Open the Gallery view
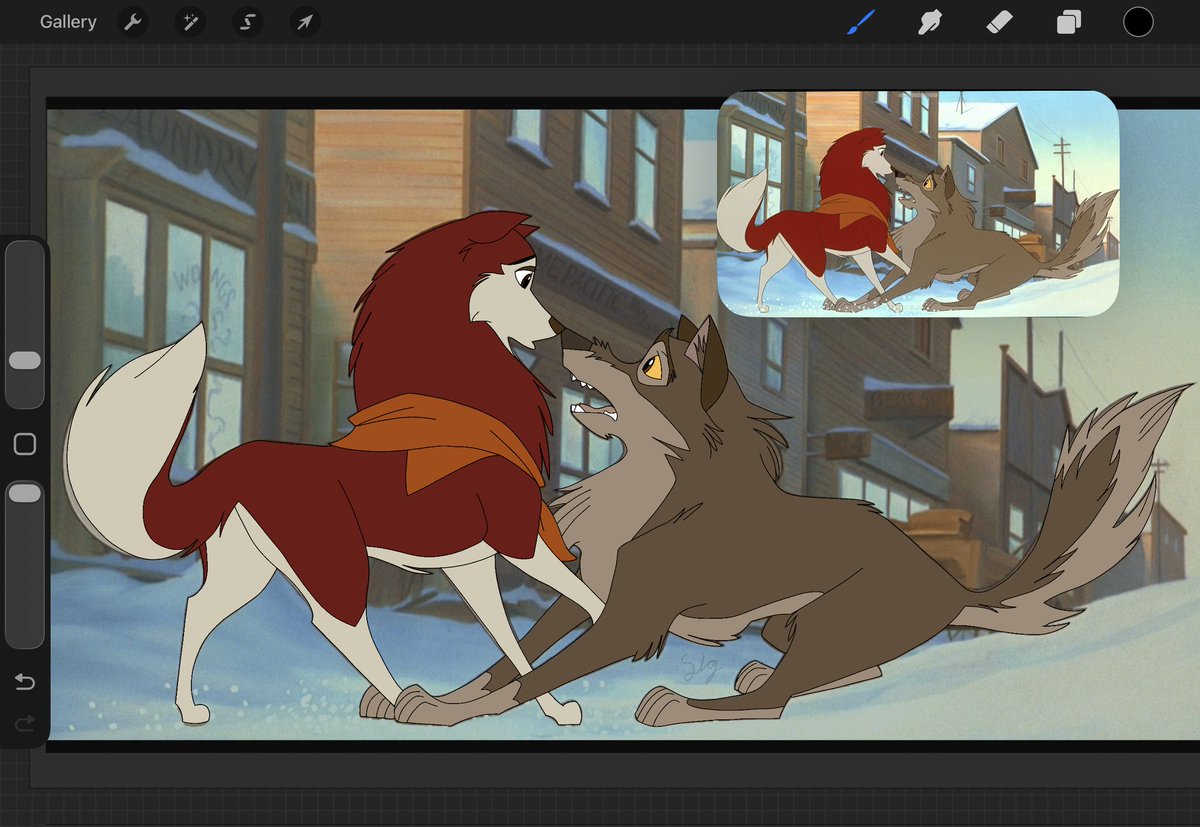This screenshot has height=827, width=1200. 68,22
